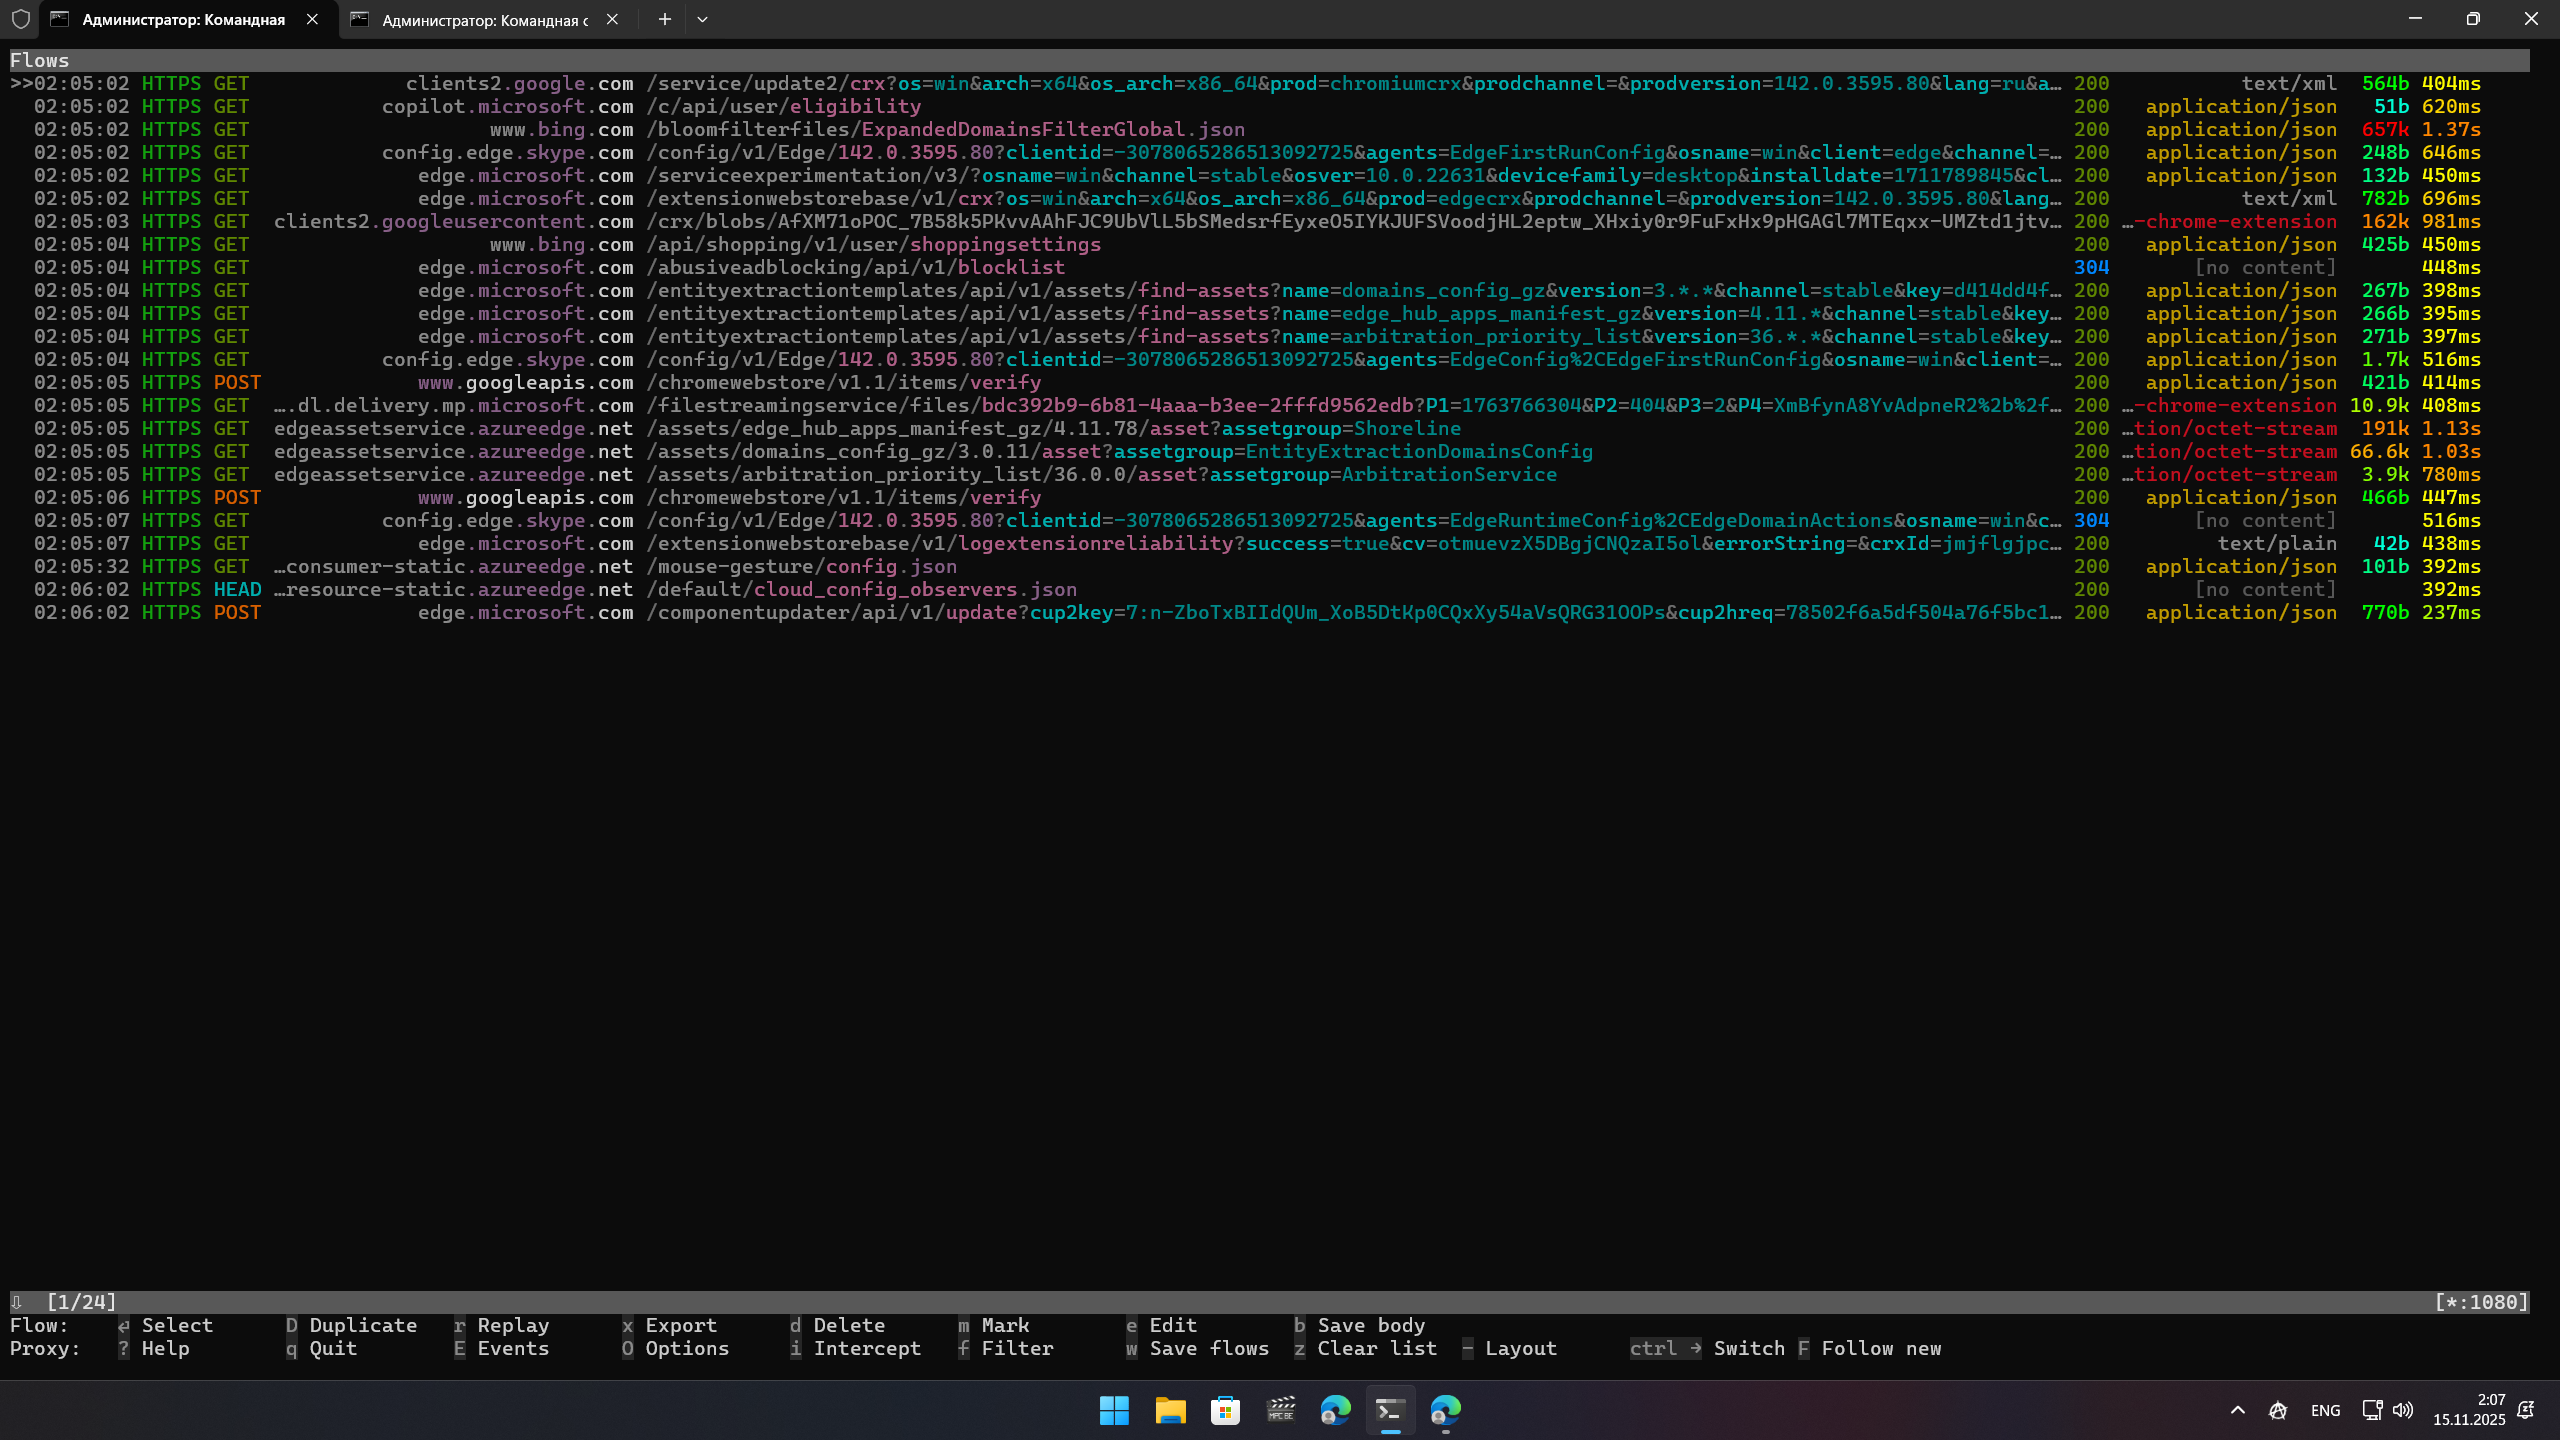Open the new tab profile dropdown arrow
The image size is (2560, 1440).
(x=702, y=19)
